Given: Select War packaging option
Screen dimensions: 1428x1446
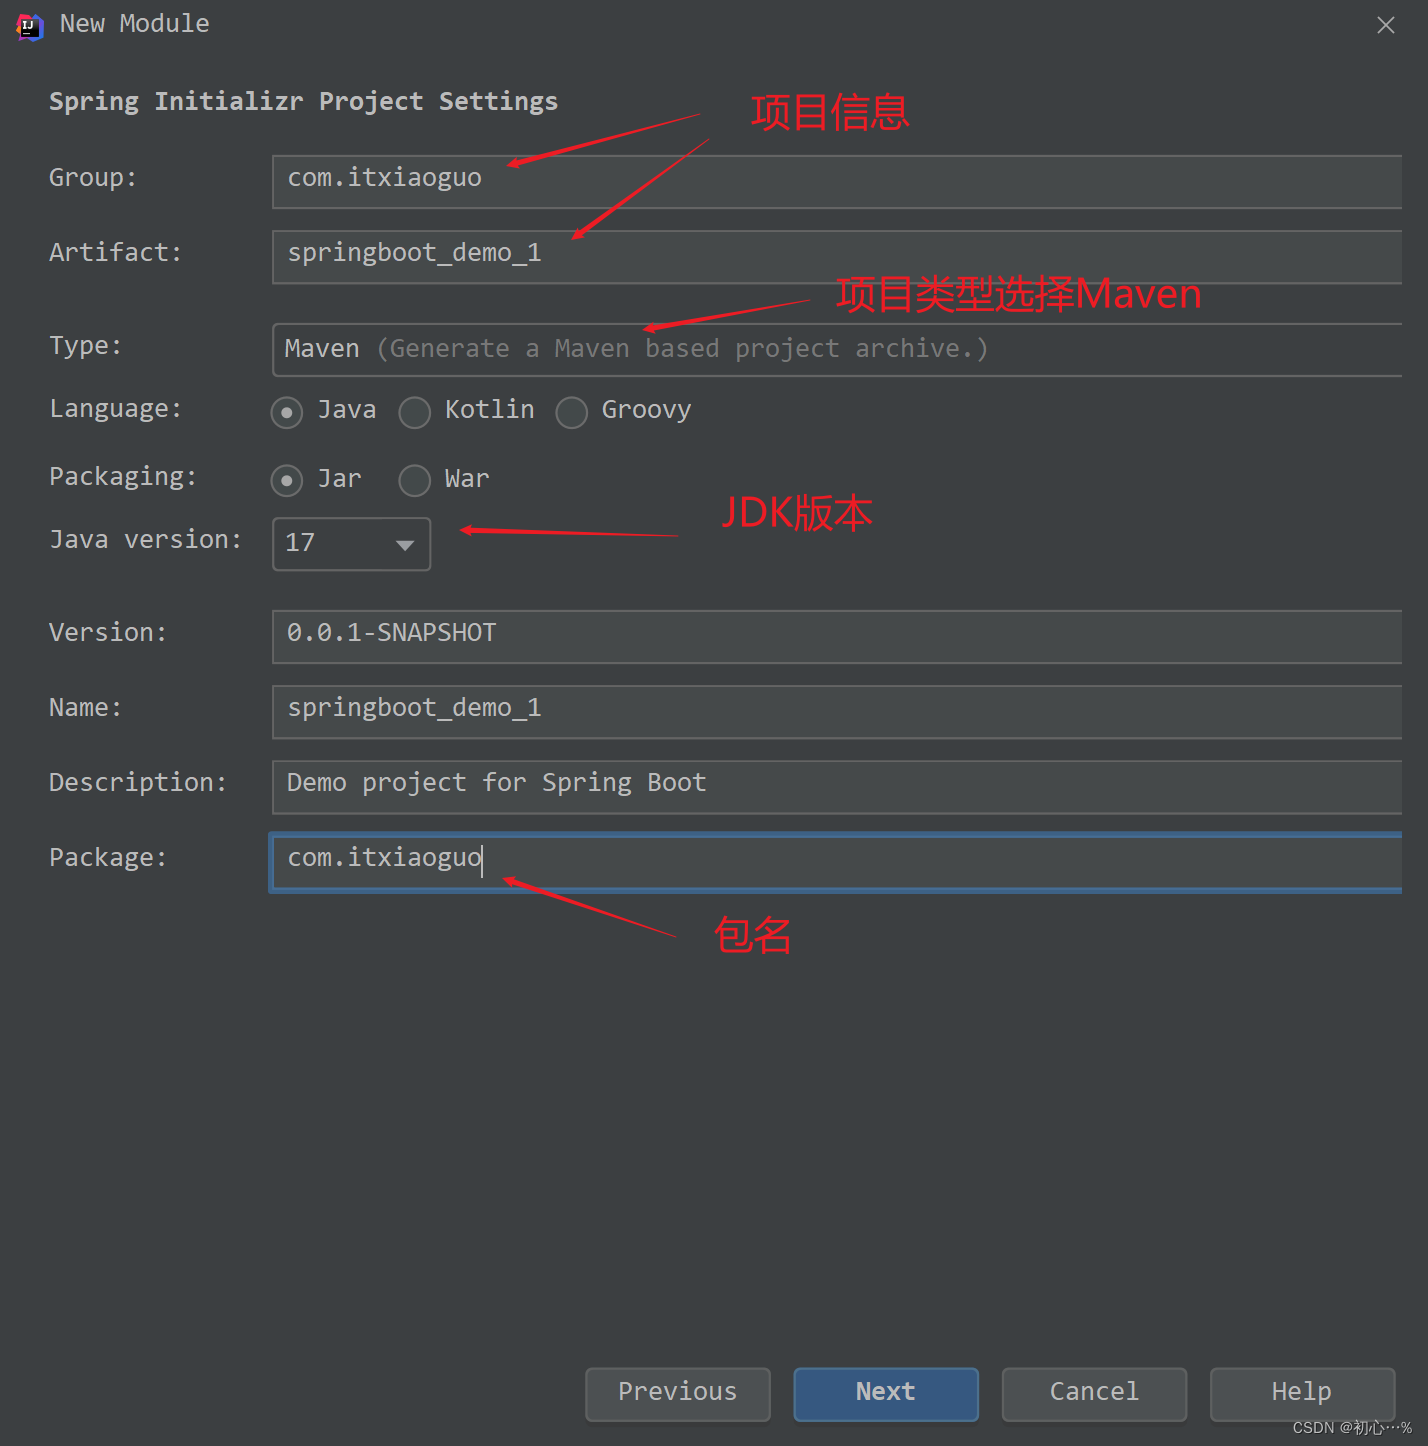Looking at the screenshot, I should click(414, 481).
